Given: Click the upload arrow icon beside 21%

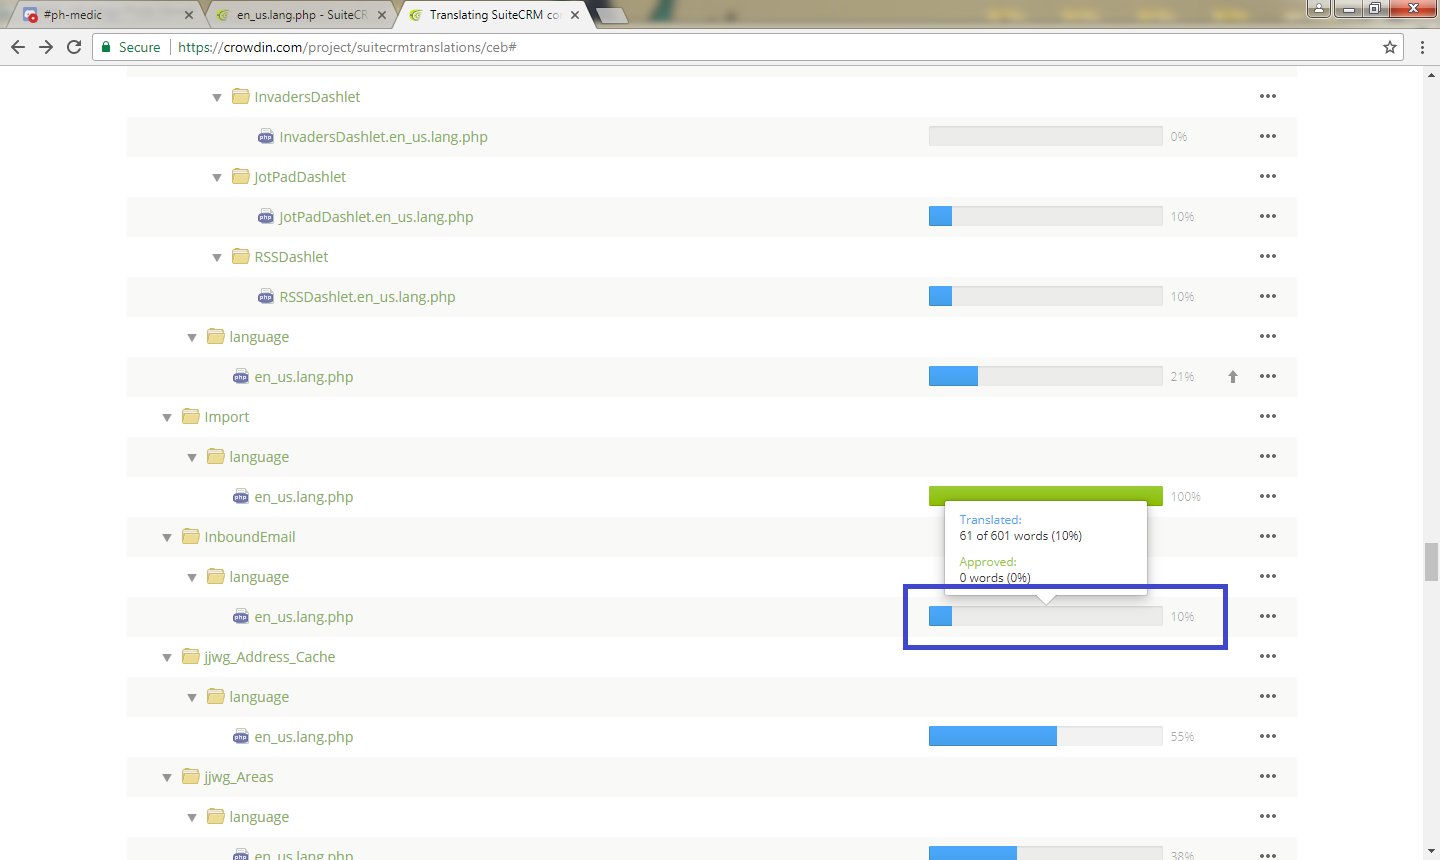Looking at the screenshot, I should click(1233, 376).
